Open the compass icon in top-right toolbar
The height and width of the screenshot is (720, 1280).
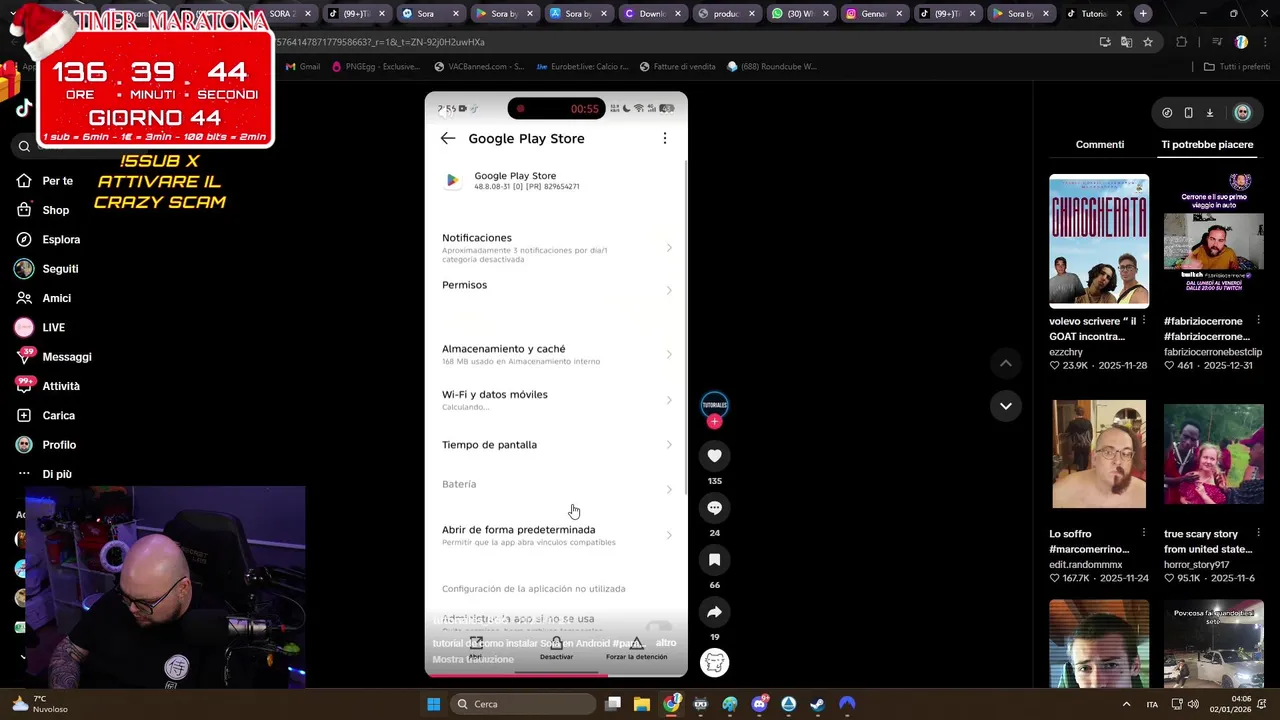pyautogui.click(x=1167, y=113)
